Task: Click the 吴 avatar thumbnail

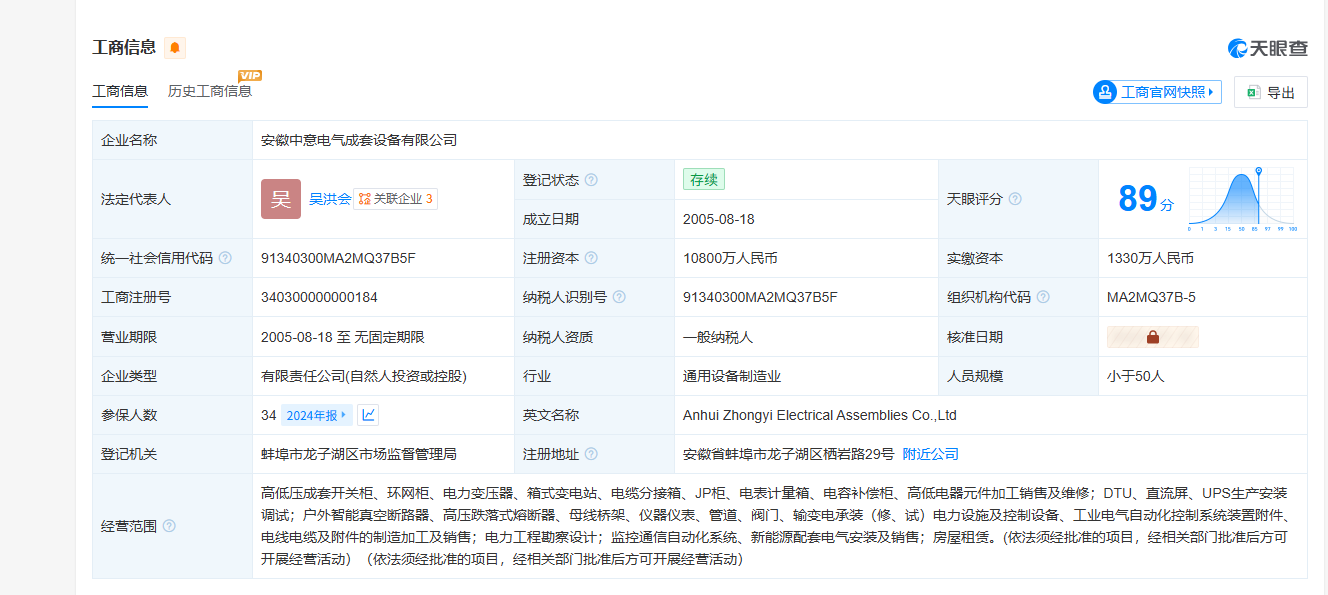Action: tap(280, 199)
